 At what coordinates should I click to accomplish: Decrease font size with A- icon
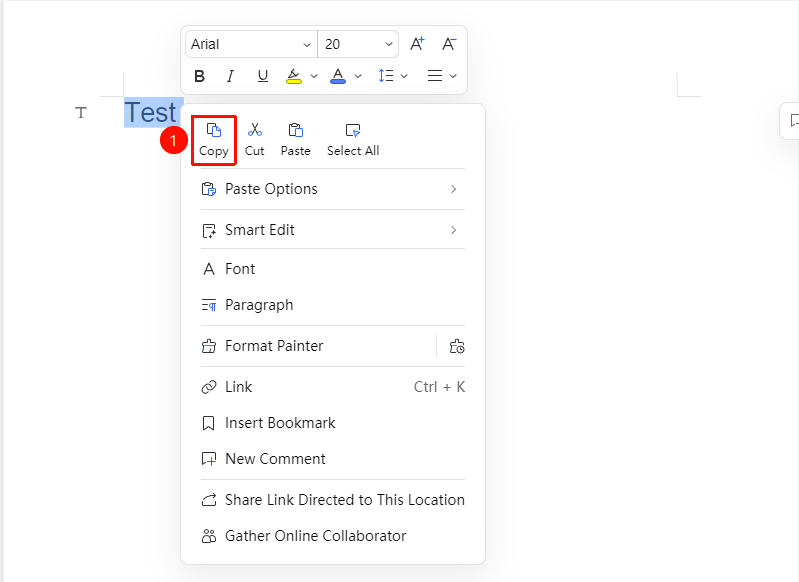point(449,44)
